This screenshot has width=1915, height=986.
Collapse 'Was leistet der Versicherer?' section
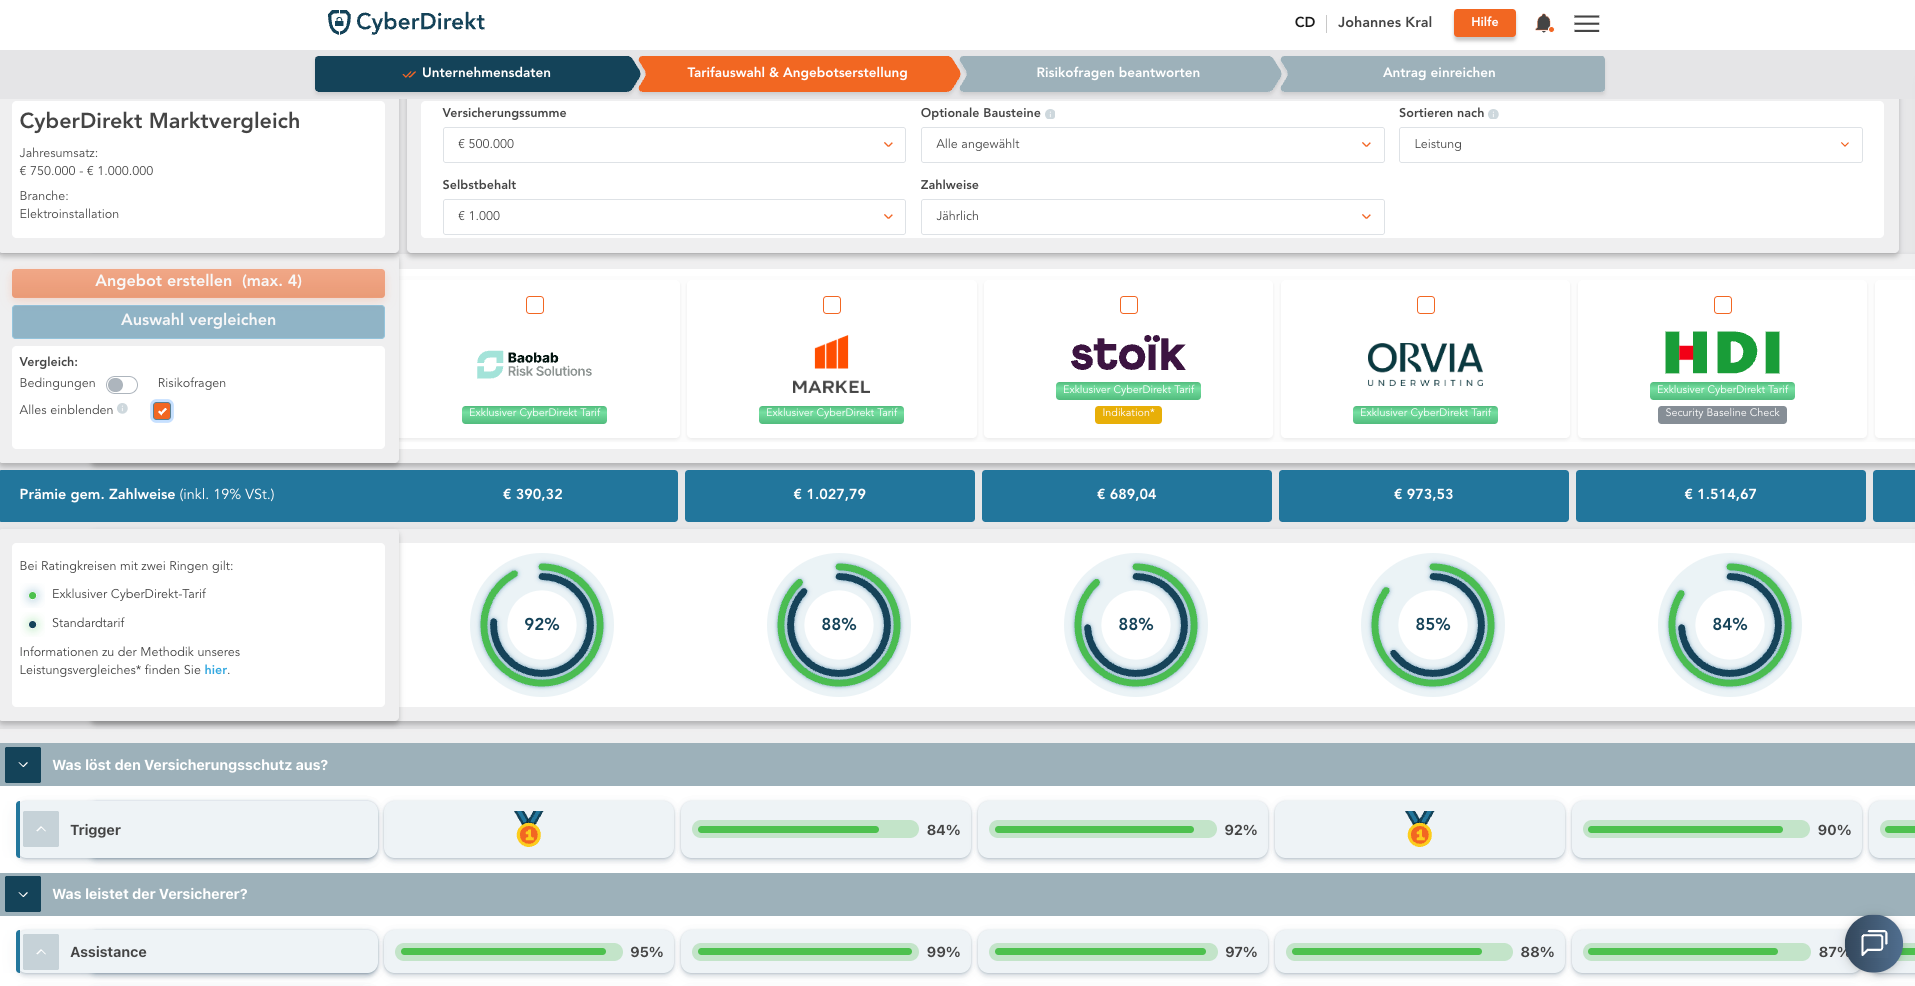pos(23,894)
